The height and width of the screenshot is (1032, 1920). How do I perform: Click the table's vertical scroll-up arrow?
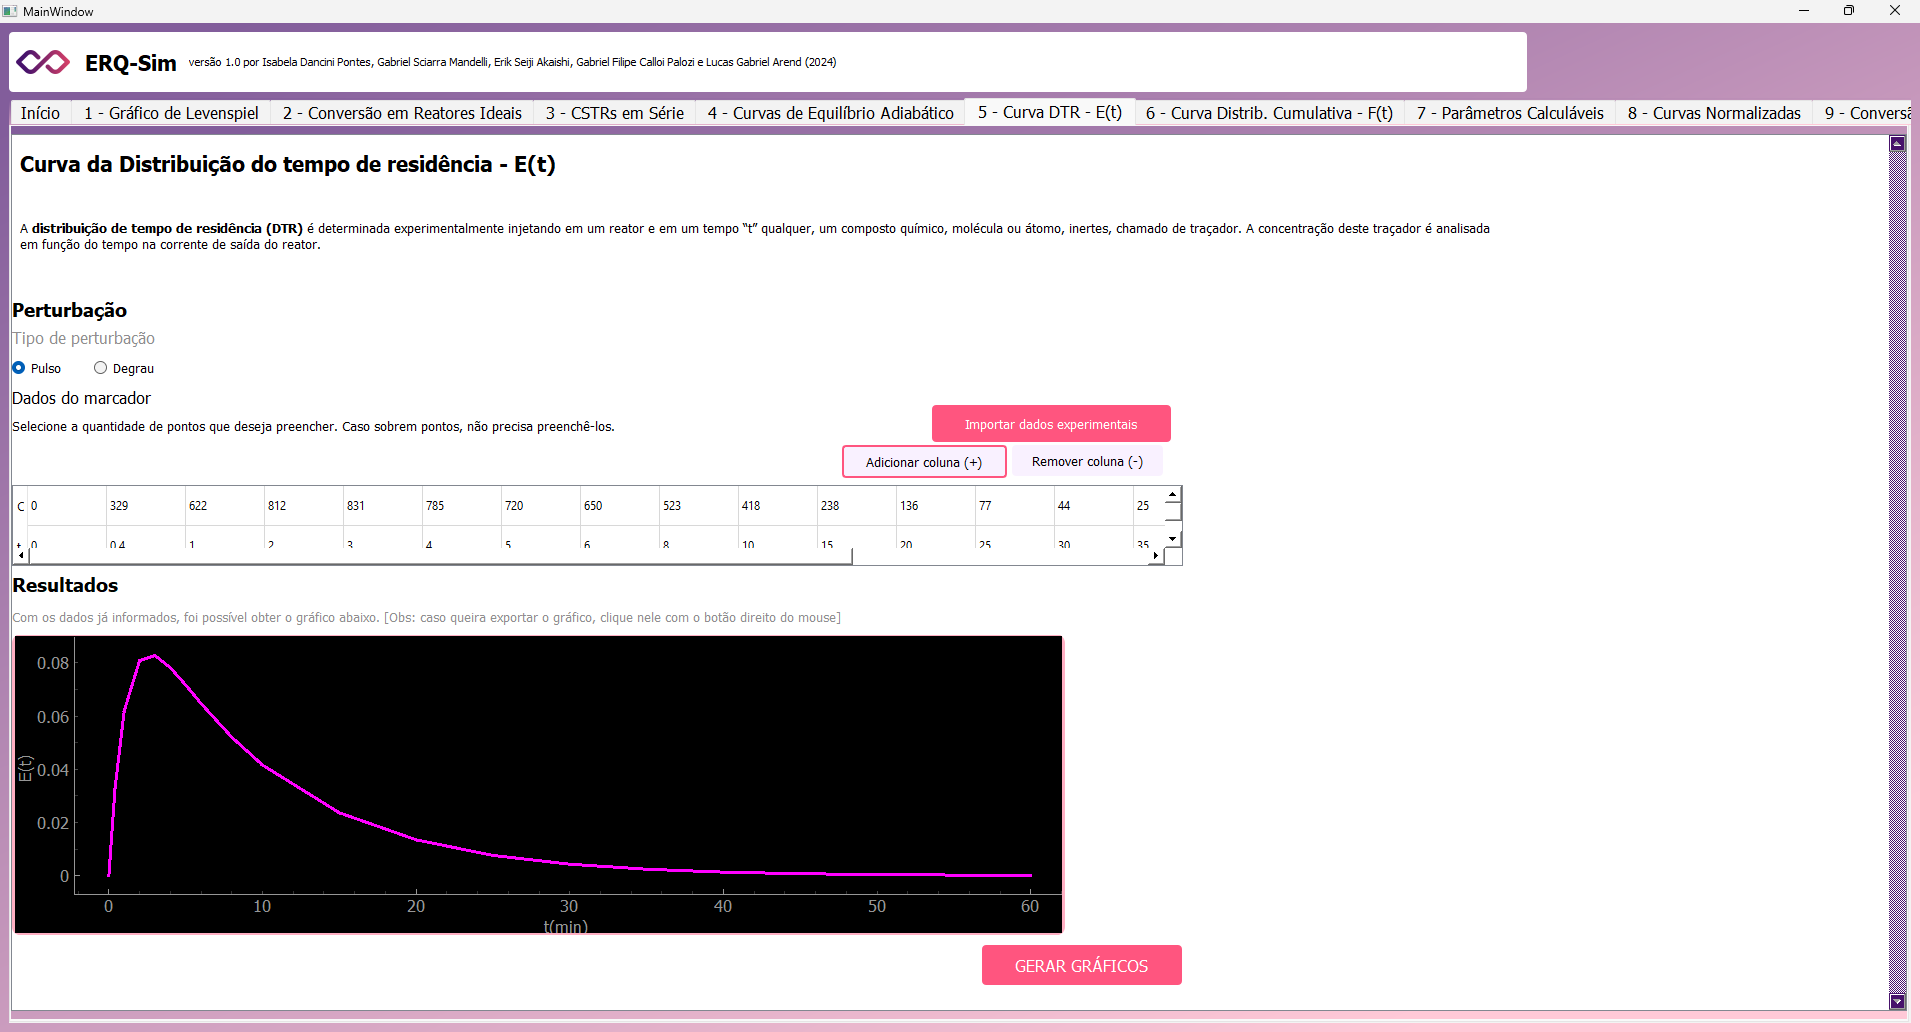(x=1172, y=495)
